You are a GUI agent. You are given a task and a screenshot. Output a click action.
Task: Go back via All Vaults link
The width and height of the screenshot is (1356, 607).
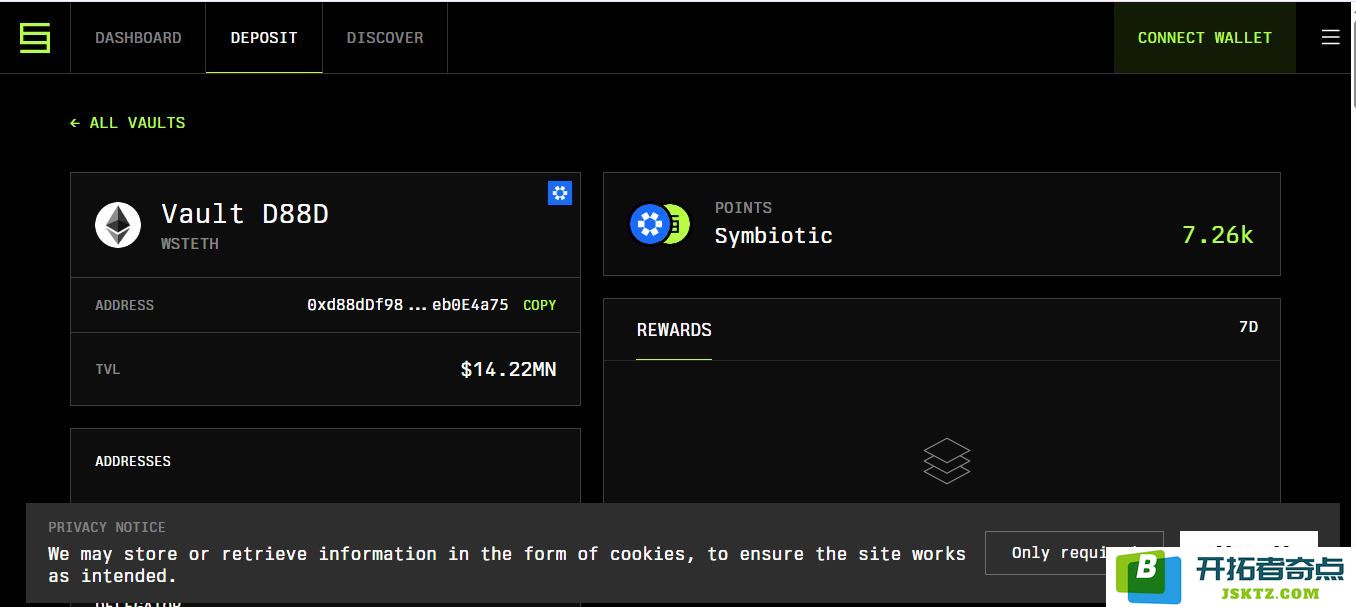(x=127, y=123)
